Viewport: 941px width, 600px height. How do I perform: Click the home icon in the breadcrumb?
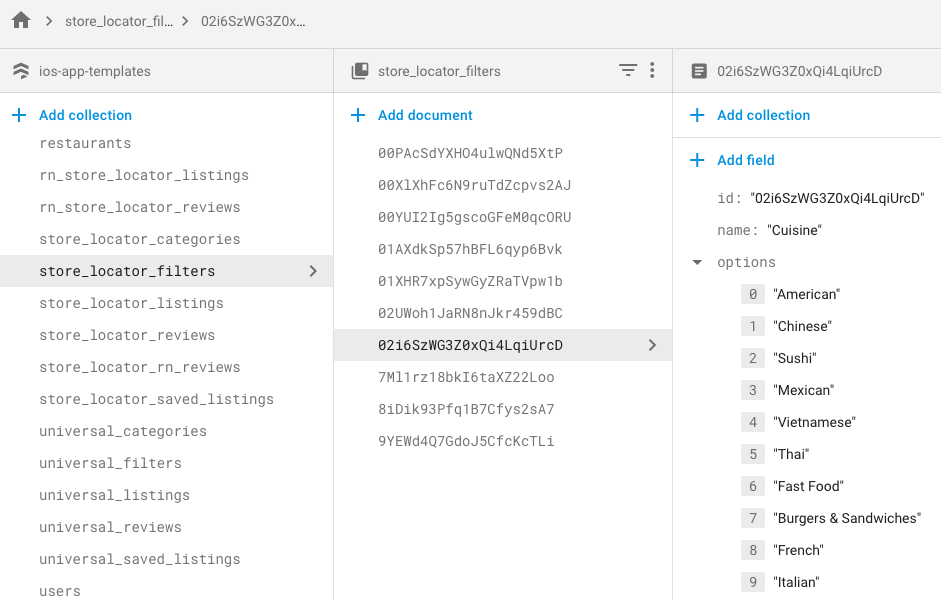click(20, 19)
